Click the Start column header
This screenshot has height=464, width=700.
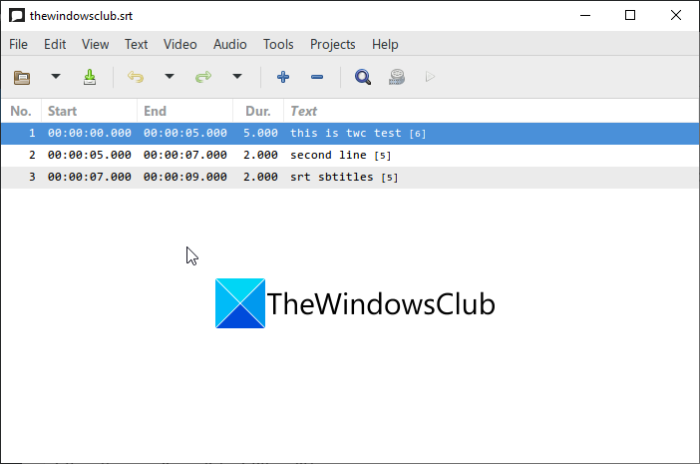89,111
